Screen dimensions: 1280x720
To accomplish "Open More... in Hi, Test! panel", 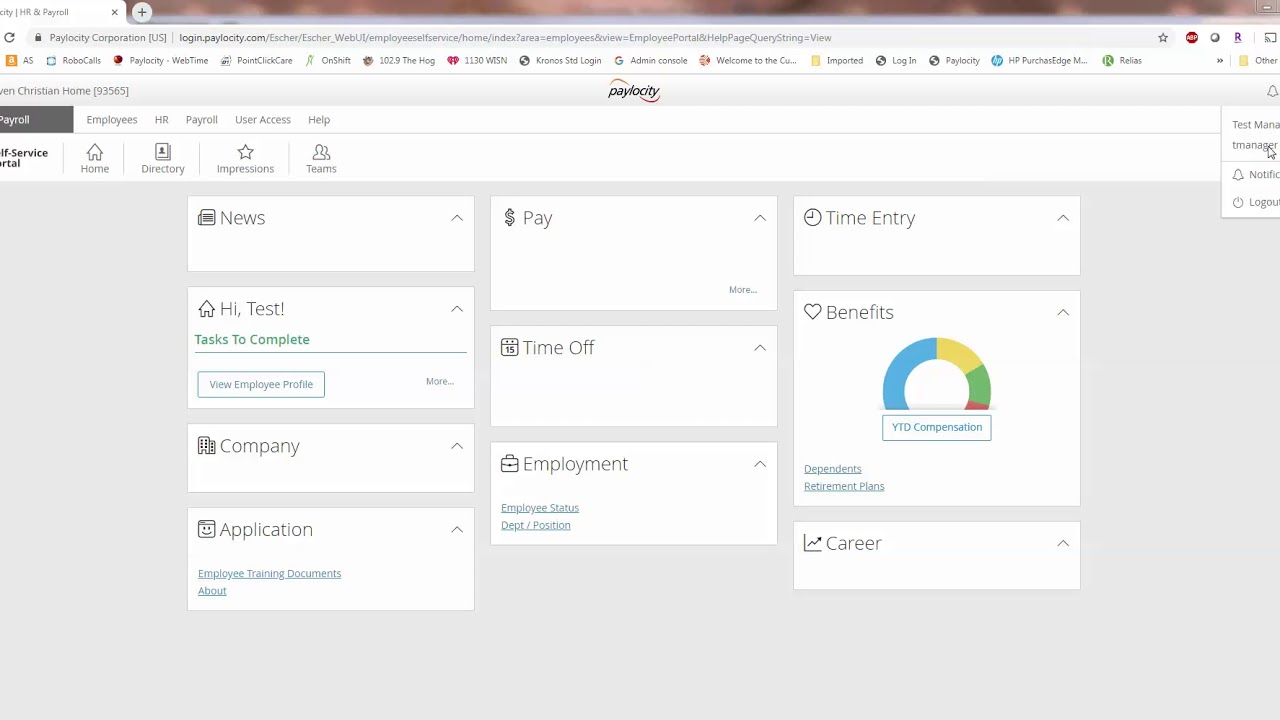I will tap(440, 381).
